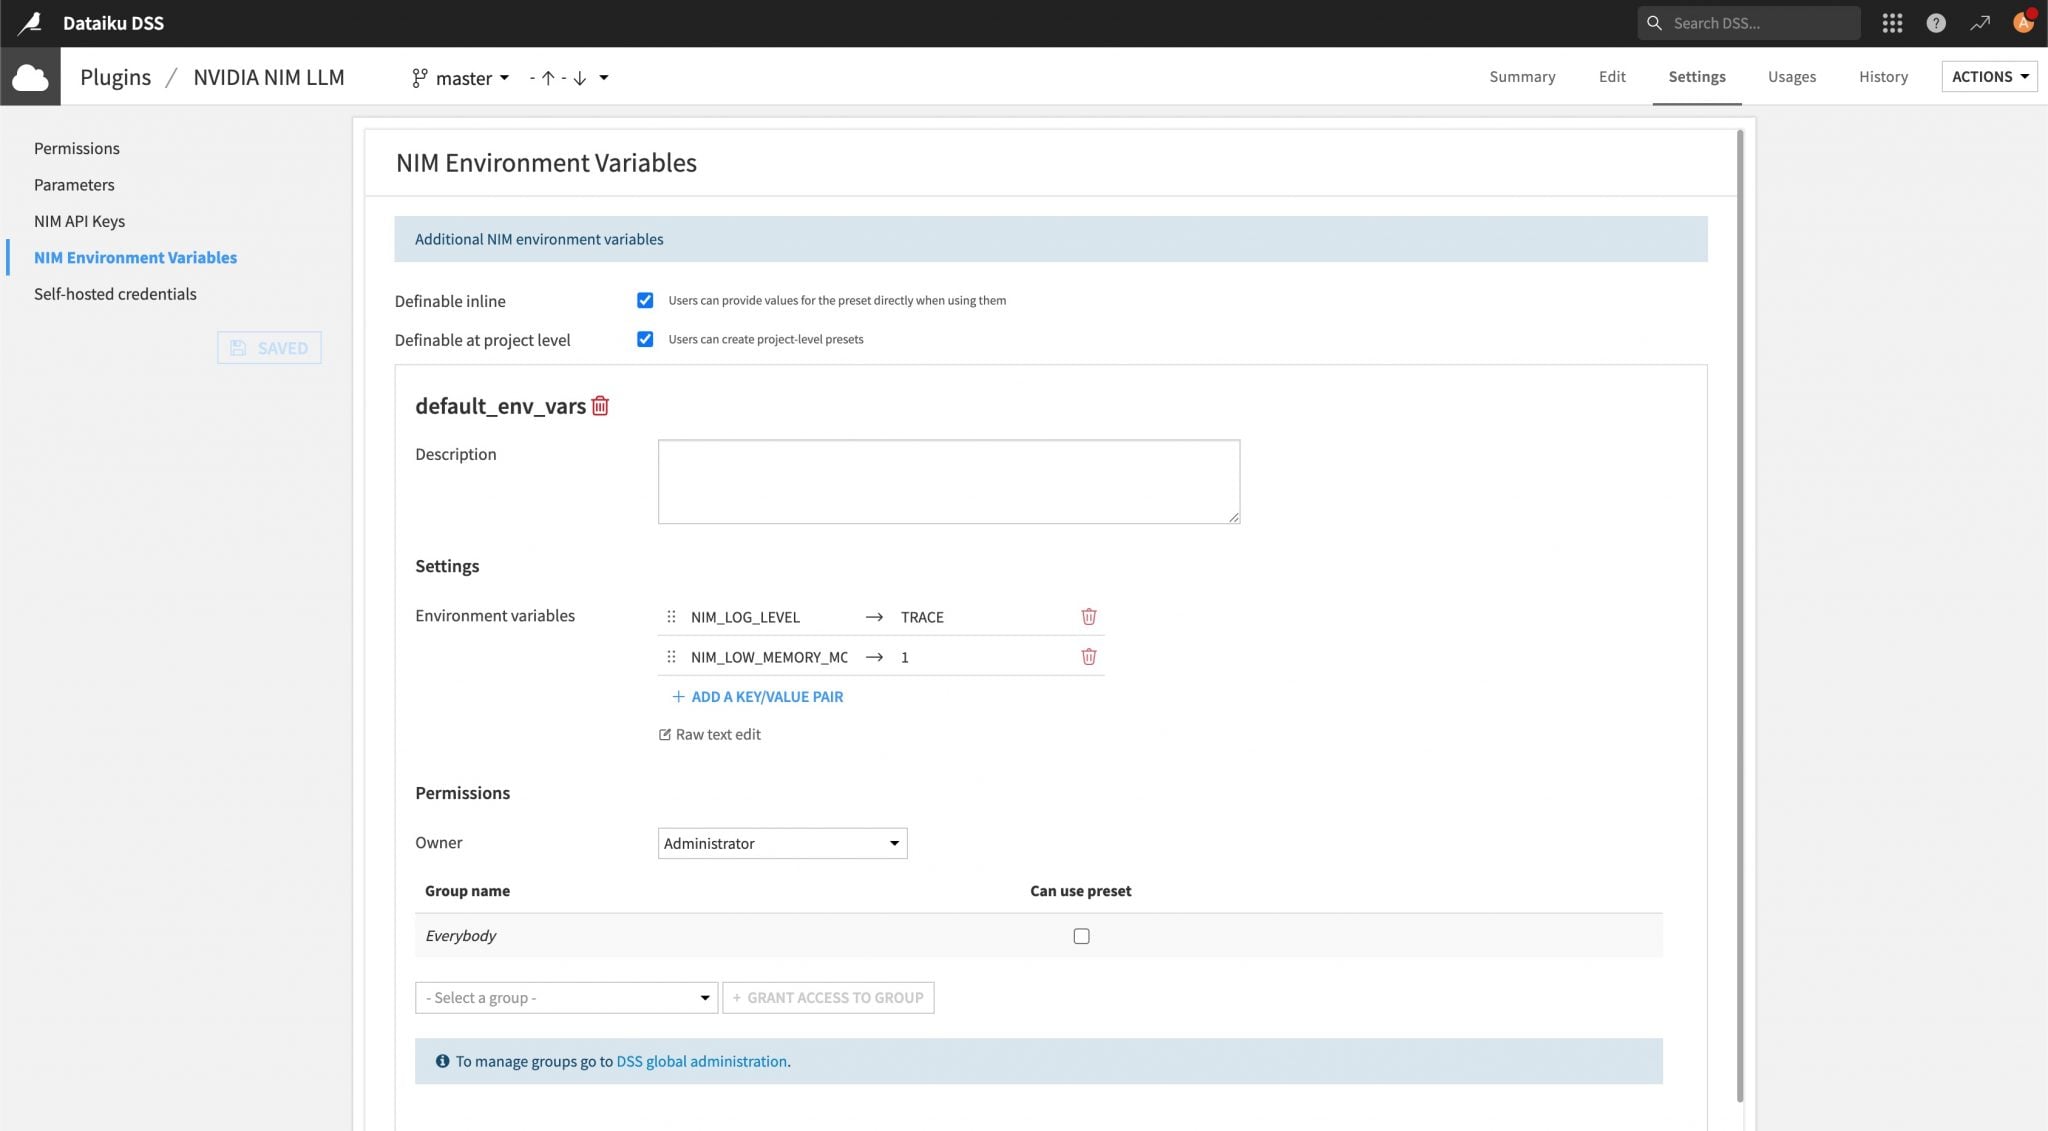Toggle the Definable inline checkbox

coord(645,300)
